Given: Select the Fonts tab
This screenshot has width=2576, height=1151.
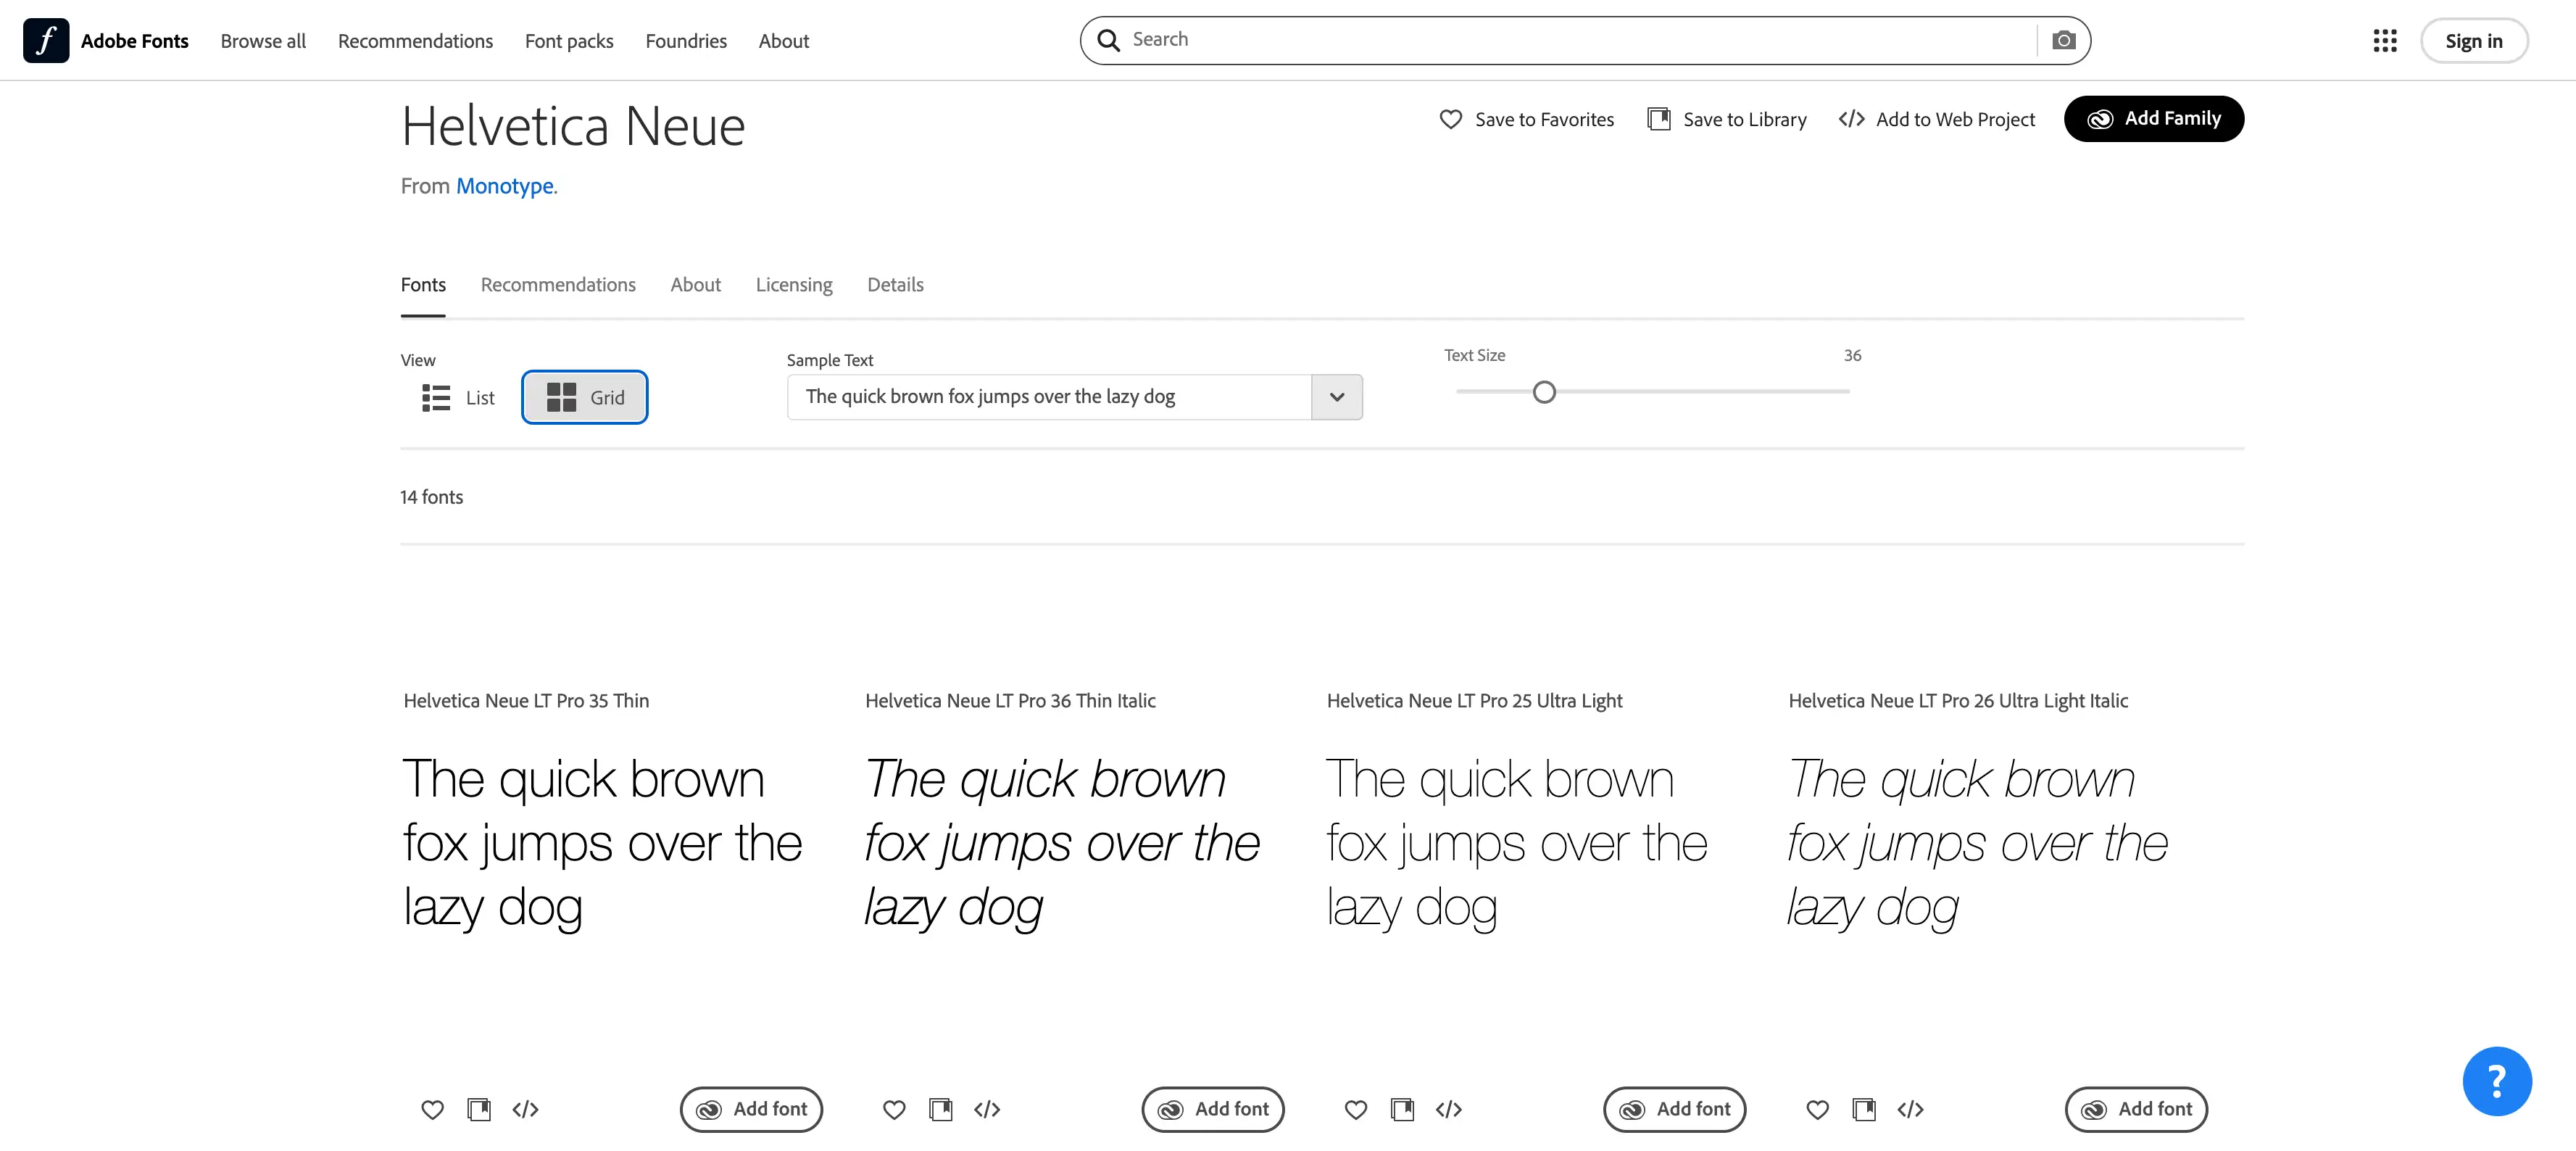Looking at the screenshot, I should coord(423,284).
